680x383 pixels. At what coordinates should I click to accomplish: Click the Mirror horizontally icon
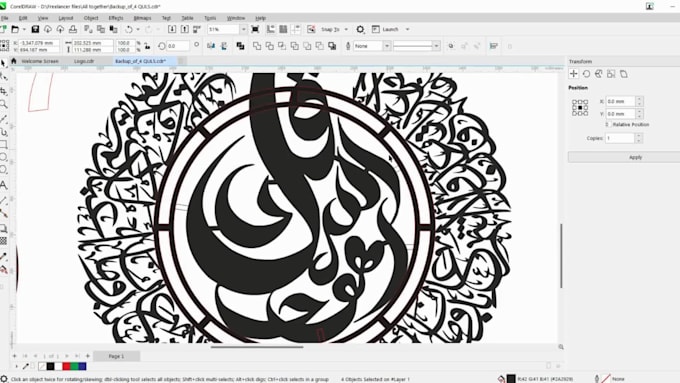click(x=211, y=46)
